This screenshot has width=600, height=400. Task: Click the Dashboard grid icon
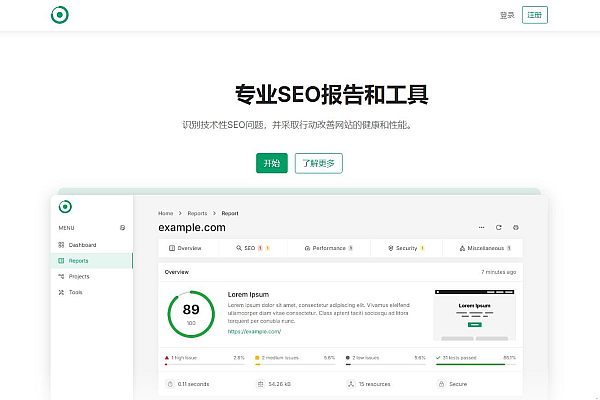[61, 245]
